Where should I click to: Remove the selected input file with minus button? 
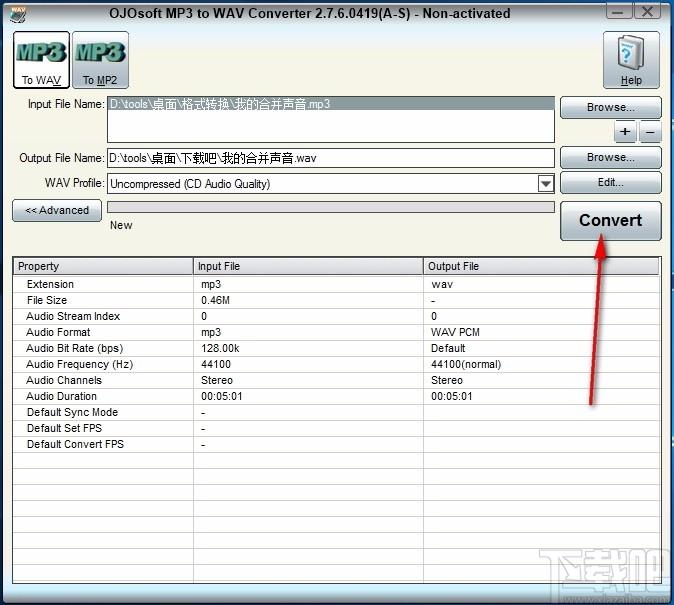[650, 132]
